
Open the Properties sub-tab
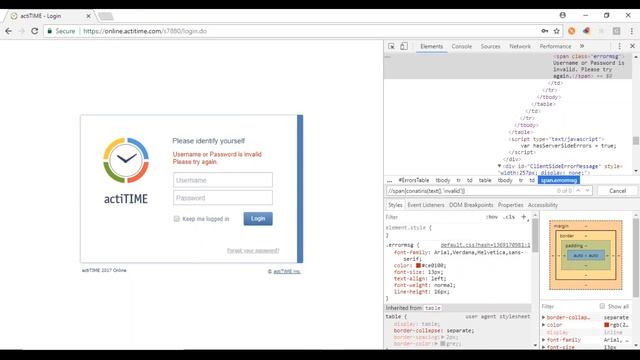coord(510,205)
